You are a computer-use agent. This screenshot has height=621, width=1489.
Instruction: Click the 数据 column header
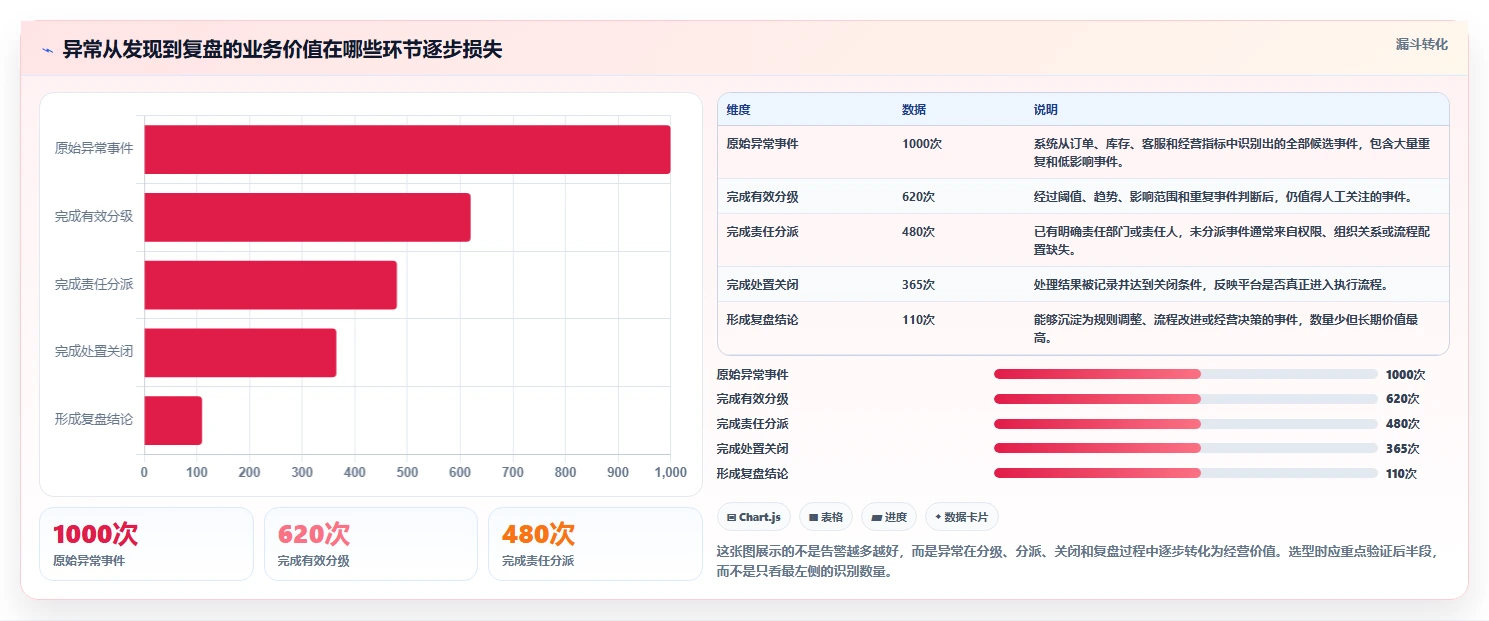click(x=914, y=110)
